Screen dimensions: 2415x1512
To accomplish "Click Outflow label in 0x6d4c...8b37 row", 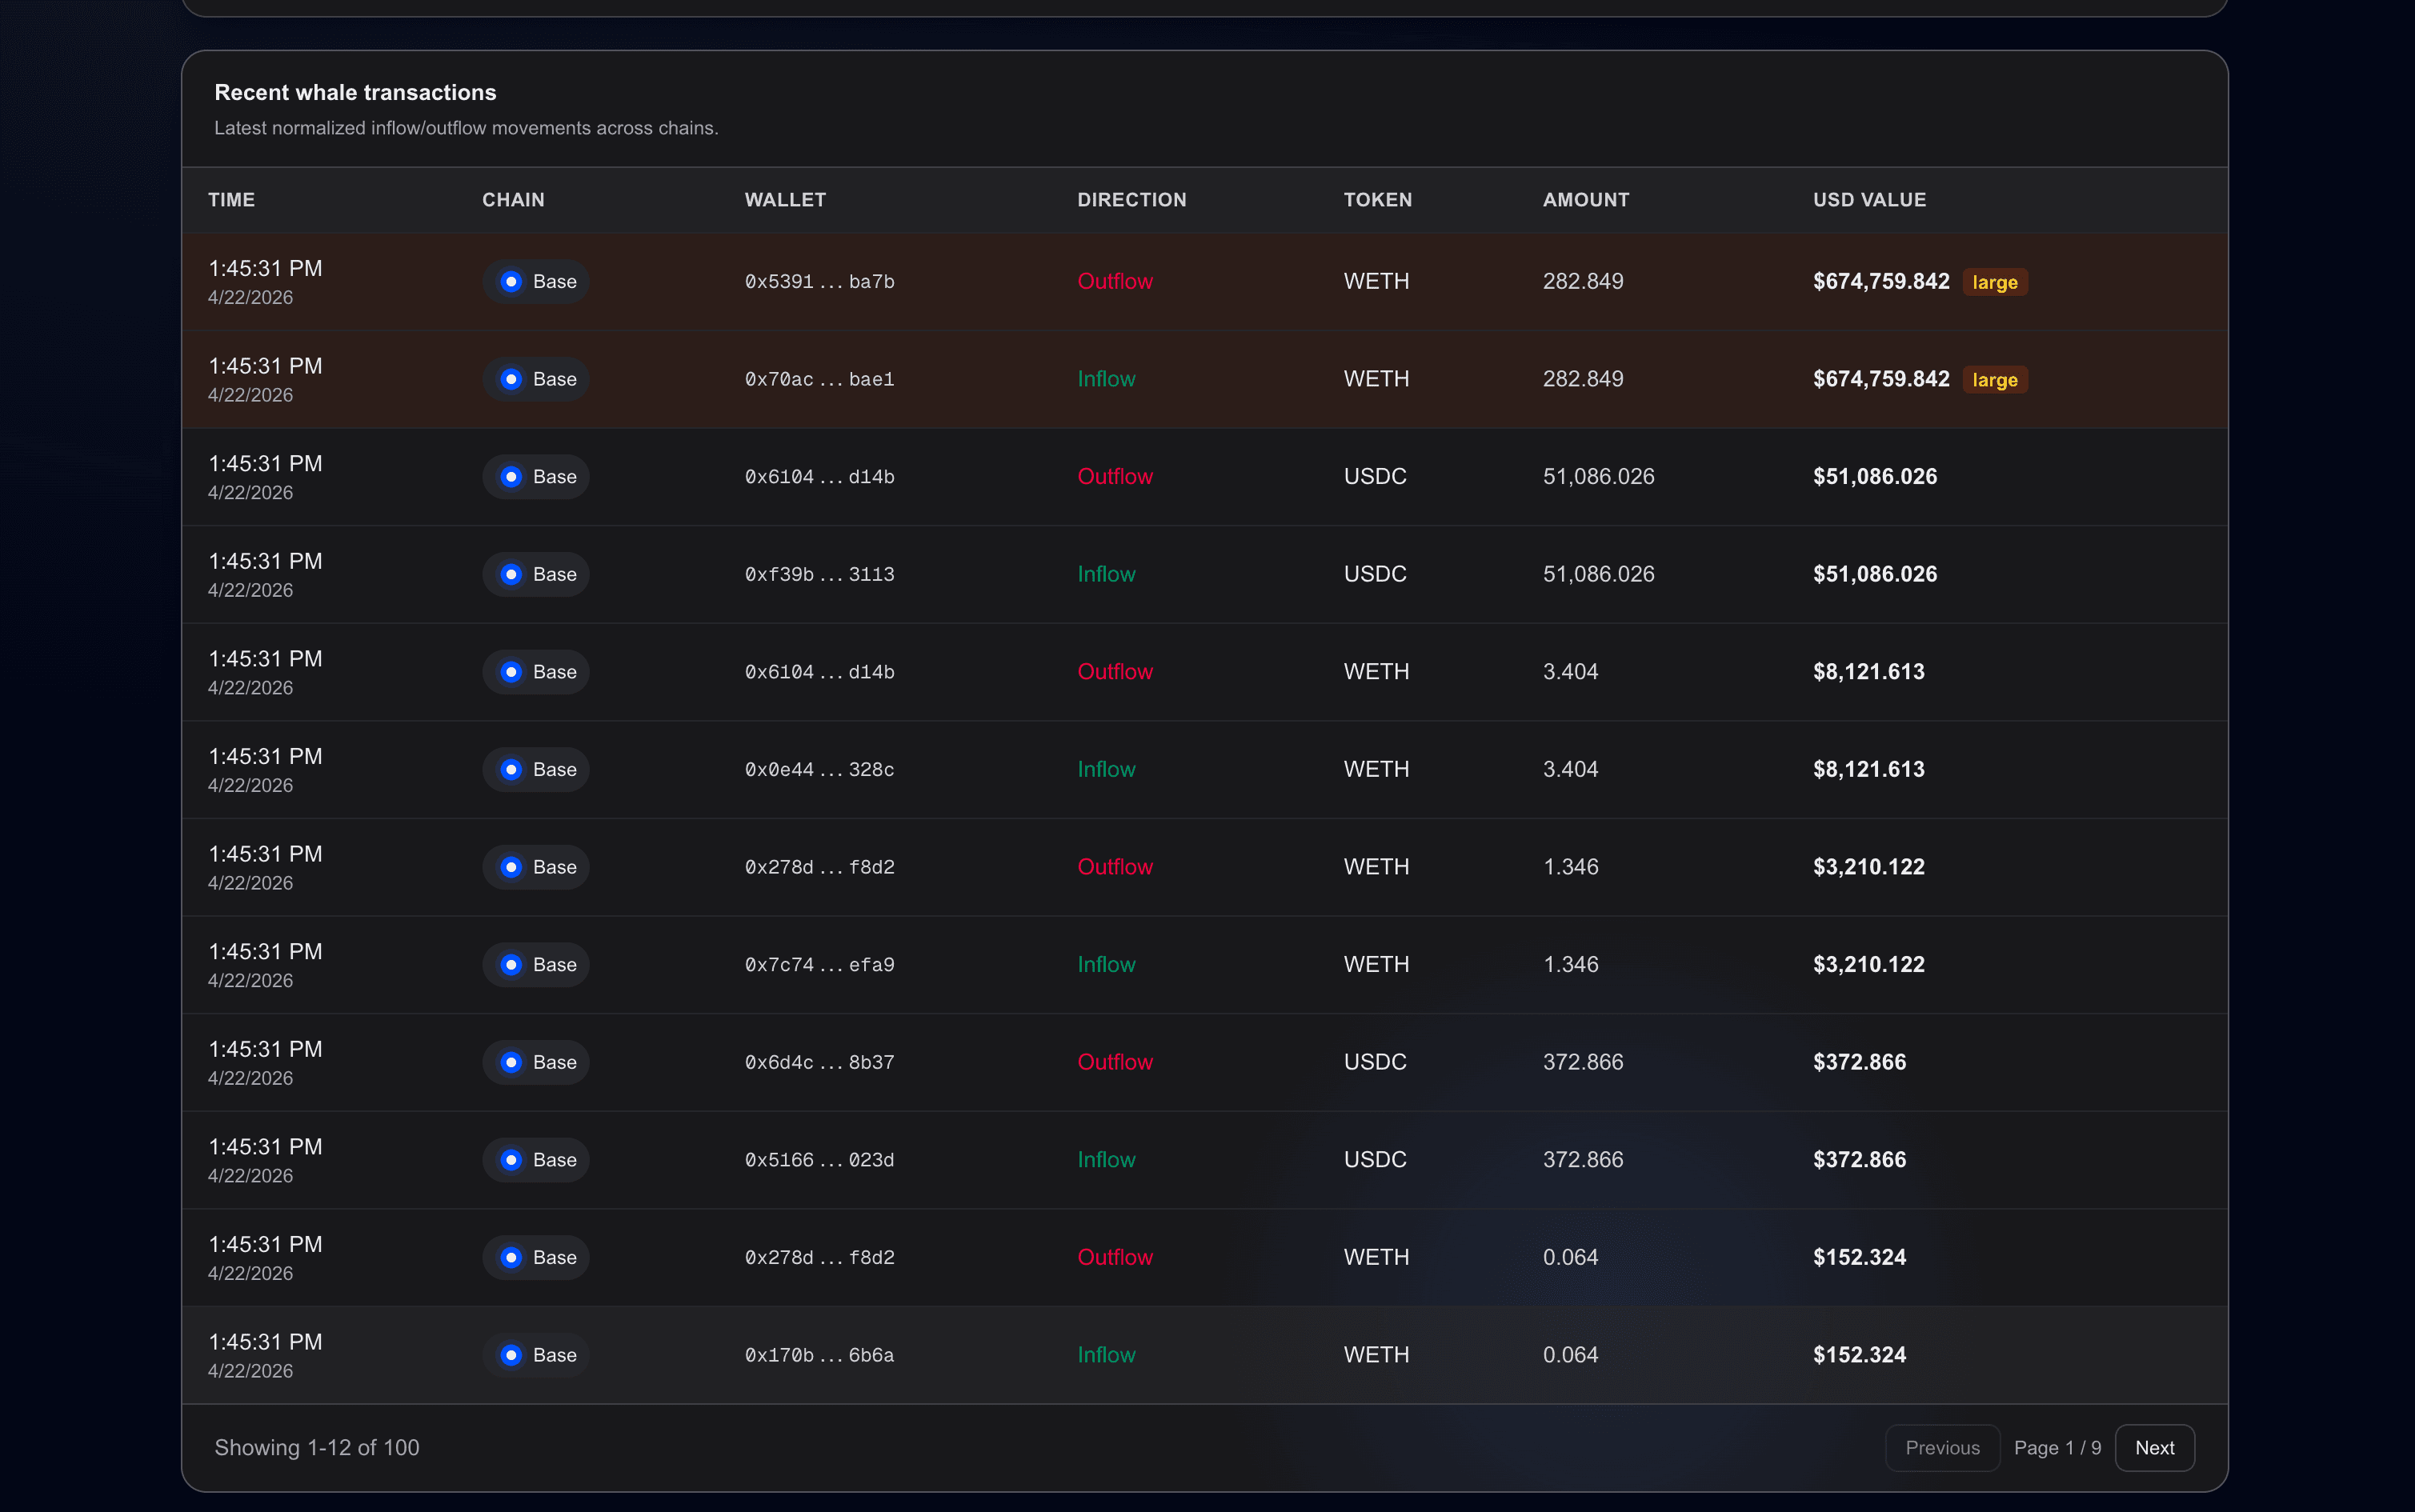I will (x=1114, y=1062).
